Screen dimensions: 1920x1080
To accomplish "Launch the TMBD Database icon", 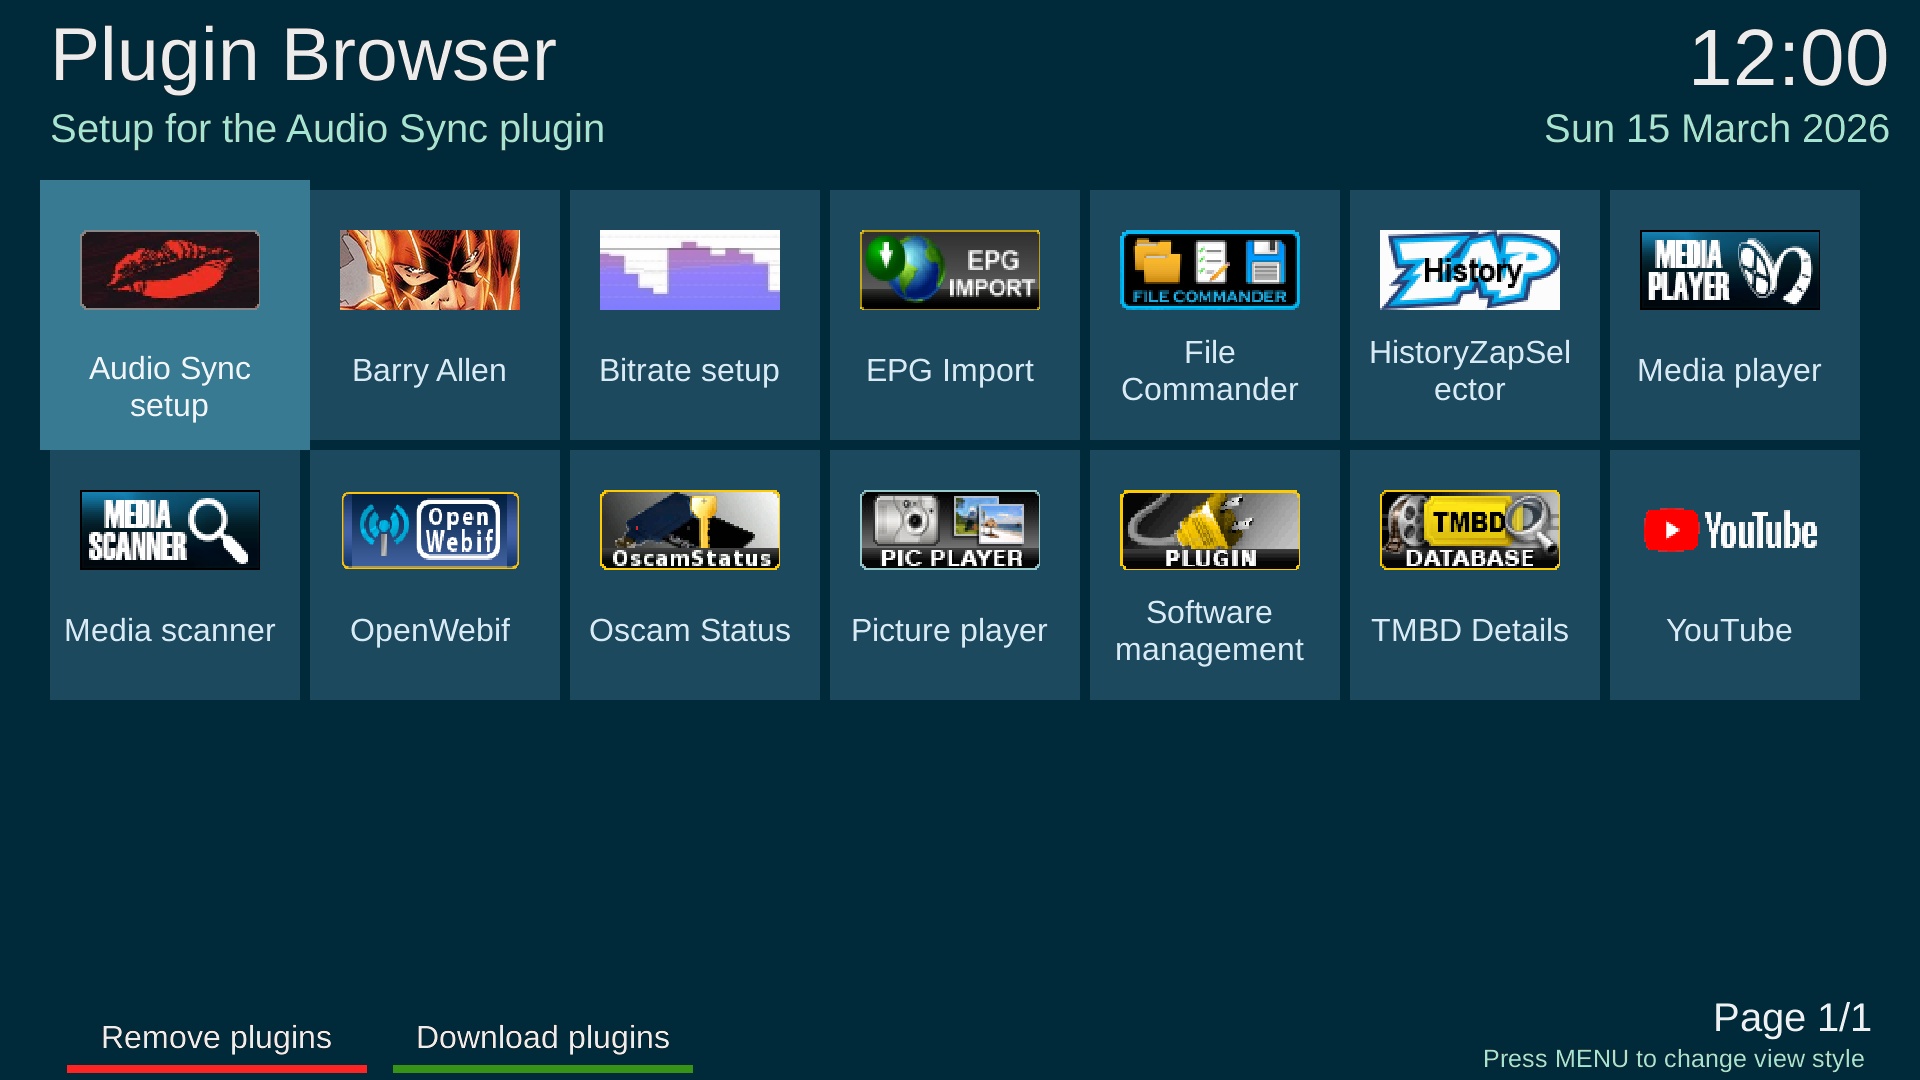I will [1470, 530].
